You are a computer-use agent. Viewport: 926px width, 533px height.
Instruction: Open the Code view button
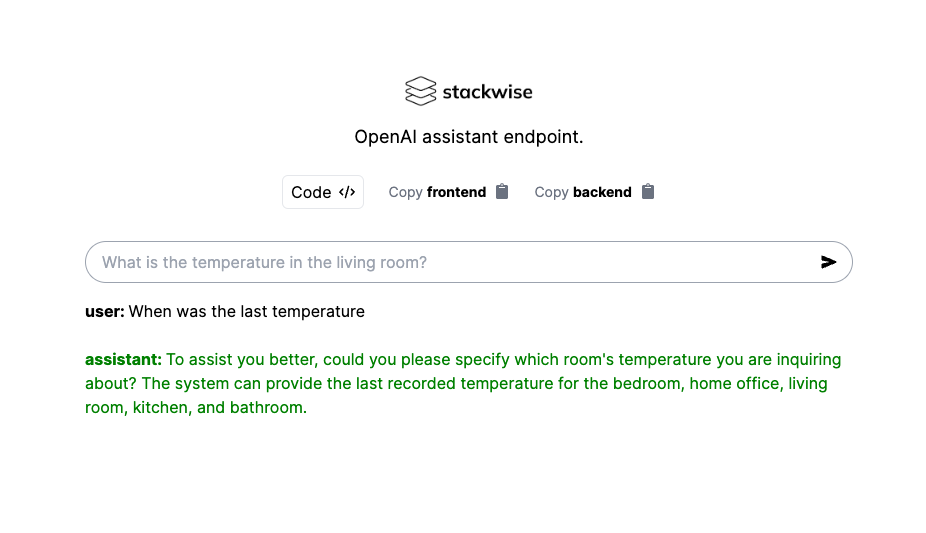[x=322, y=192]
